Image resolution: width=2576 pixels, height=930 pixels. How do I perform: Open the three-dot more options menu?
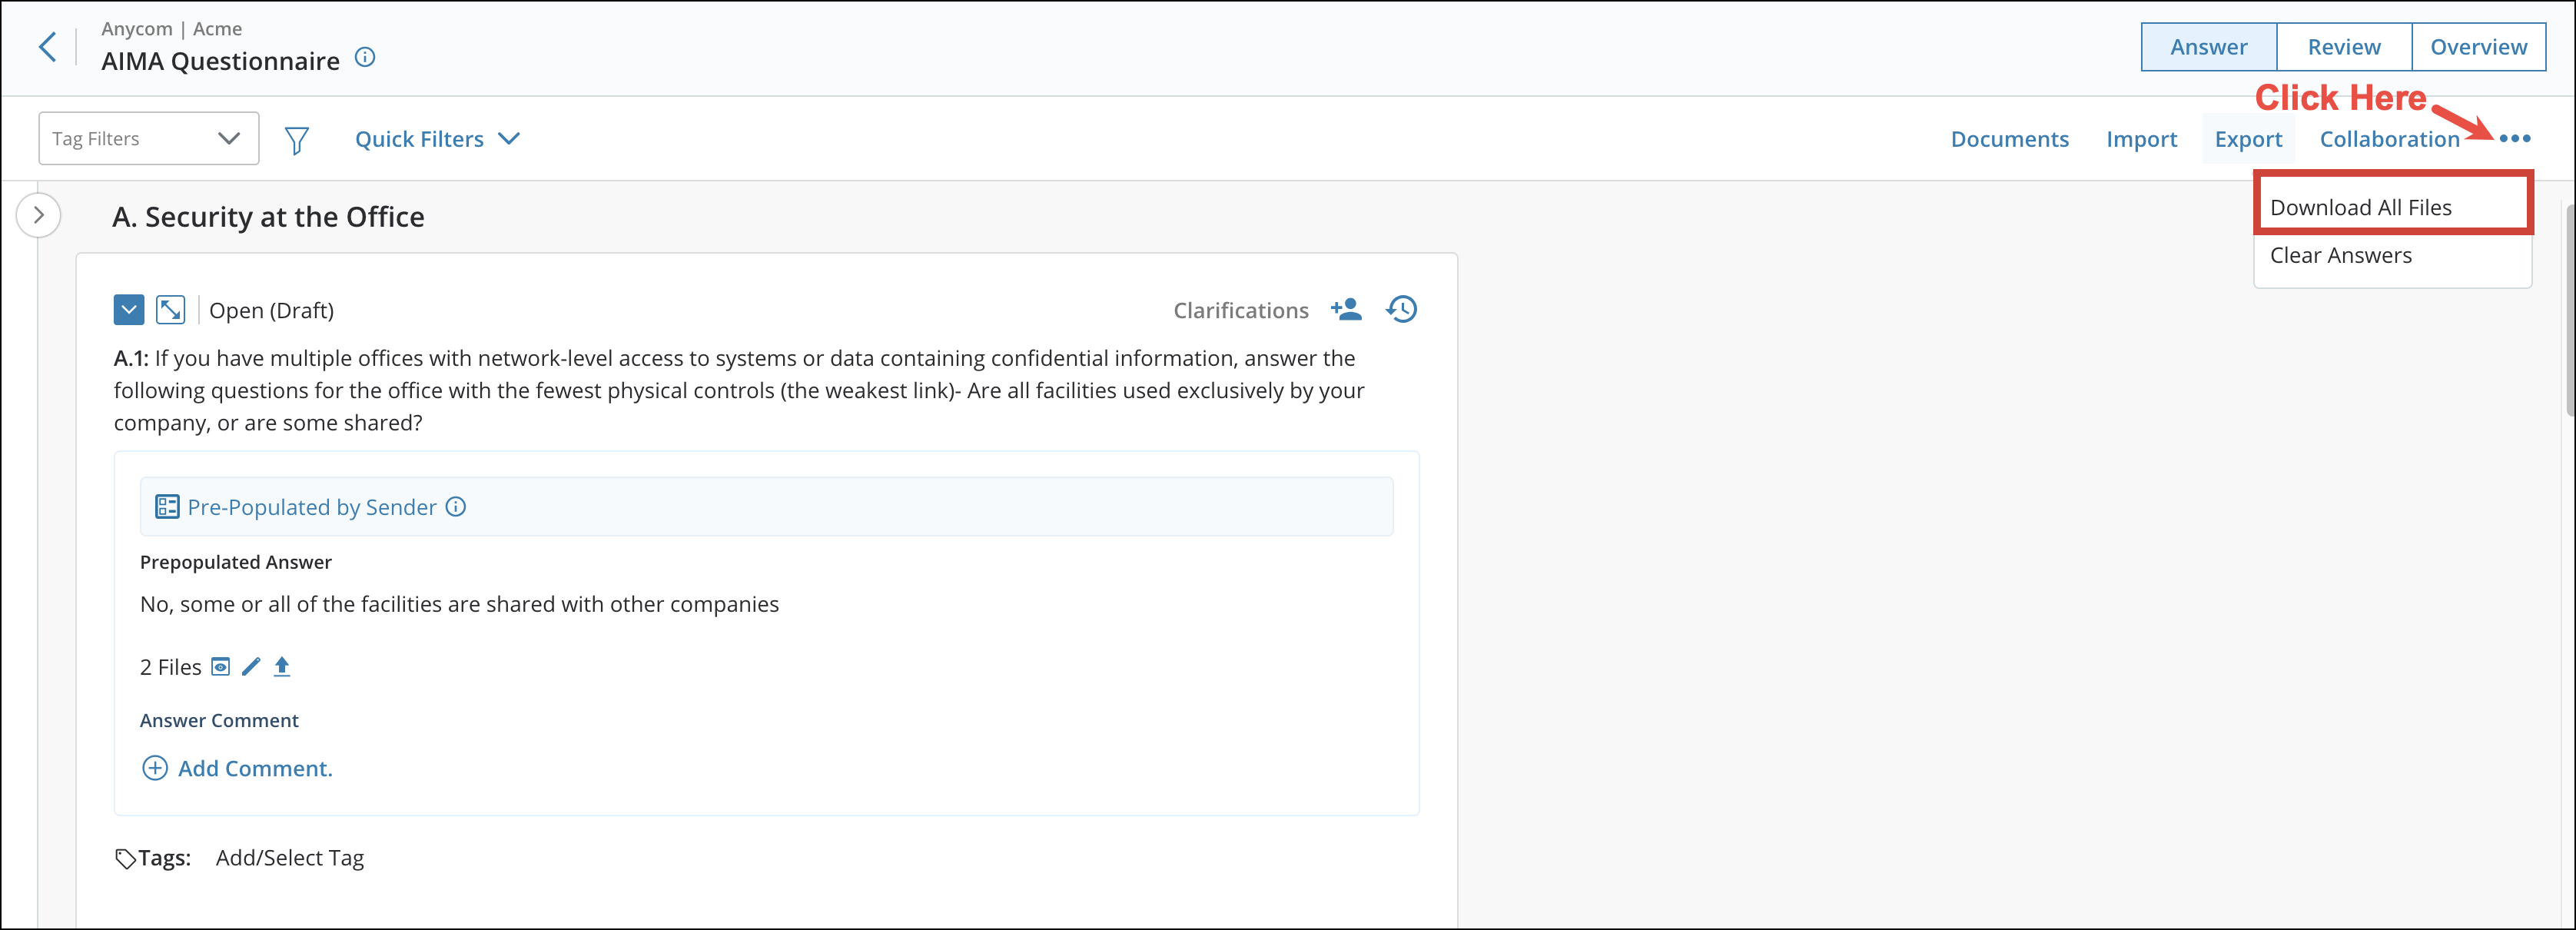pyautogui.click(x=2516, y=139)
